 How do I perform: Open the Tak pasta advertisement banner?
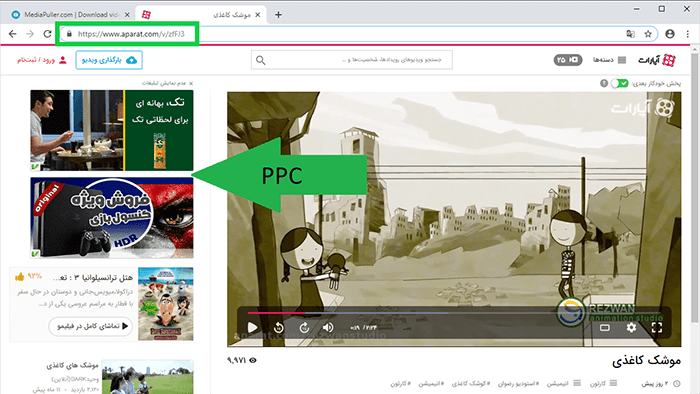112,130
